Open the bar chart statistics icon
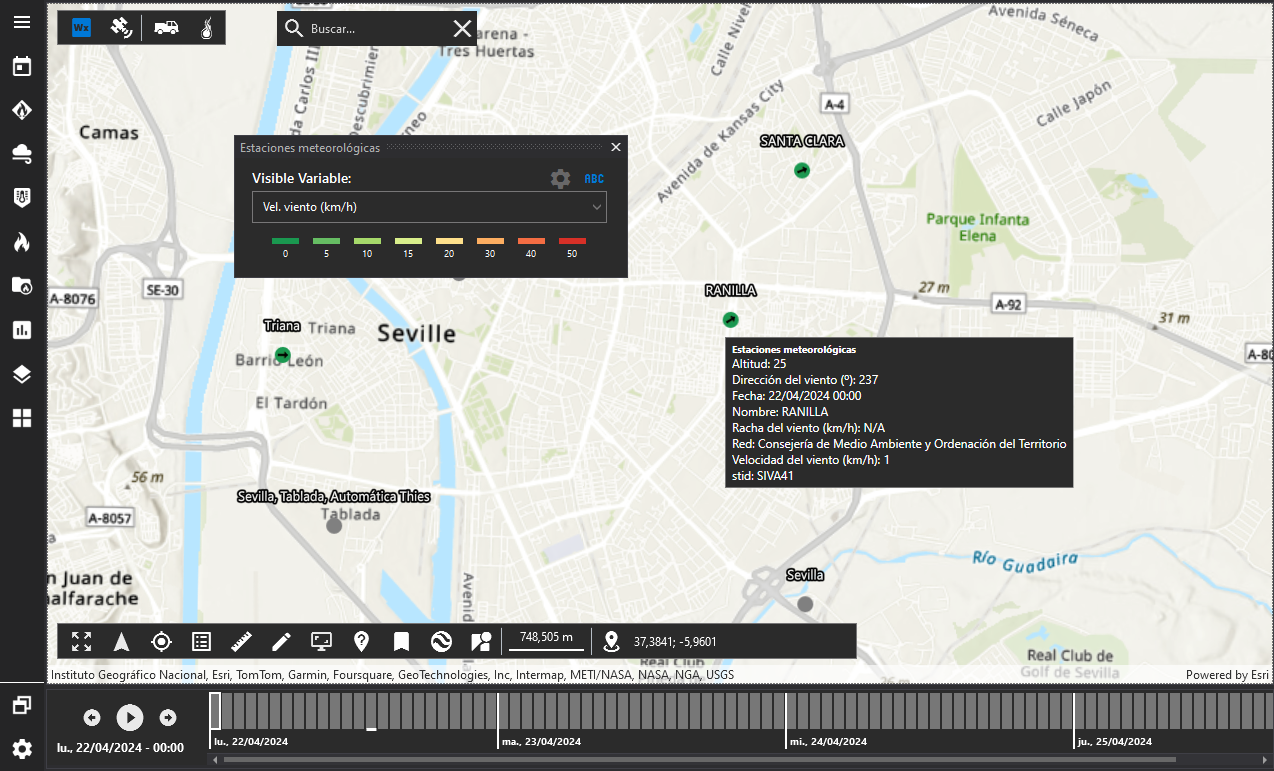1274x771 pixels. tap(22, 330)
